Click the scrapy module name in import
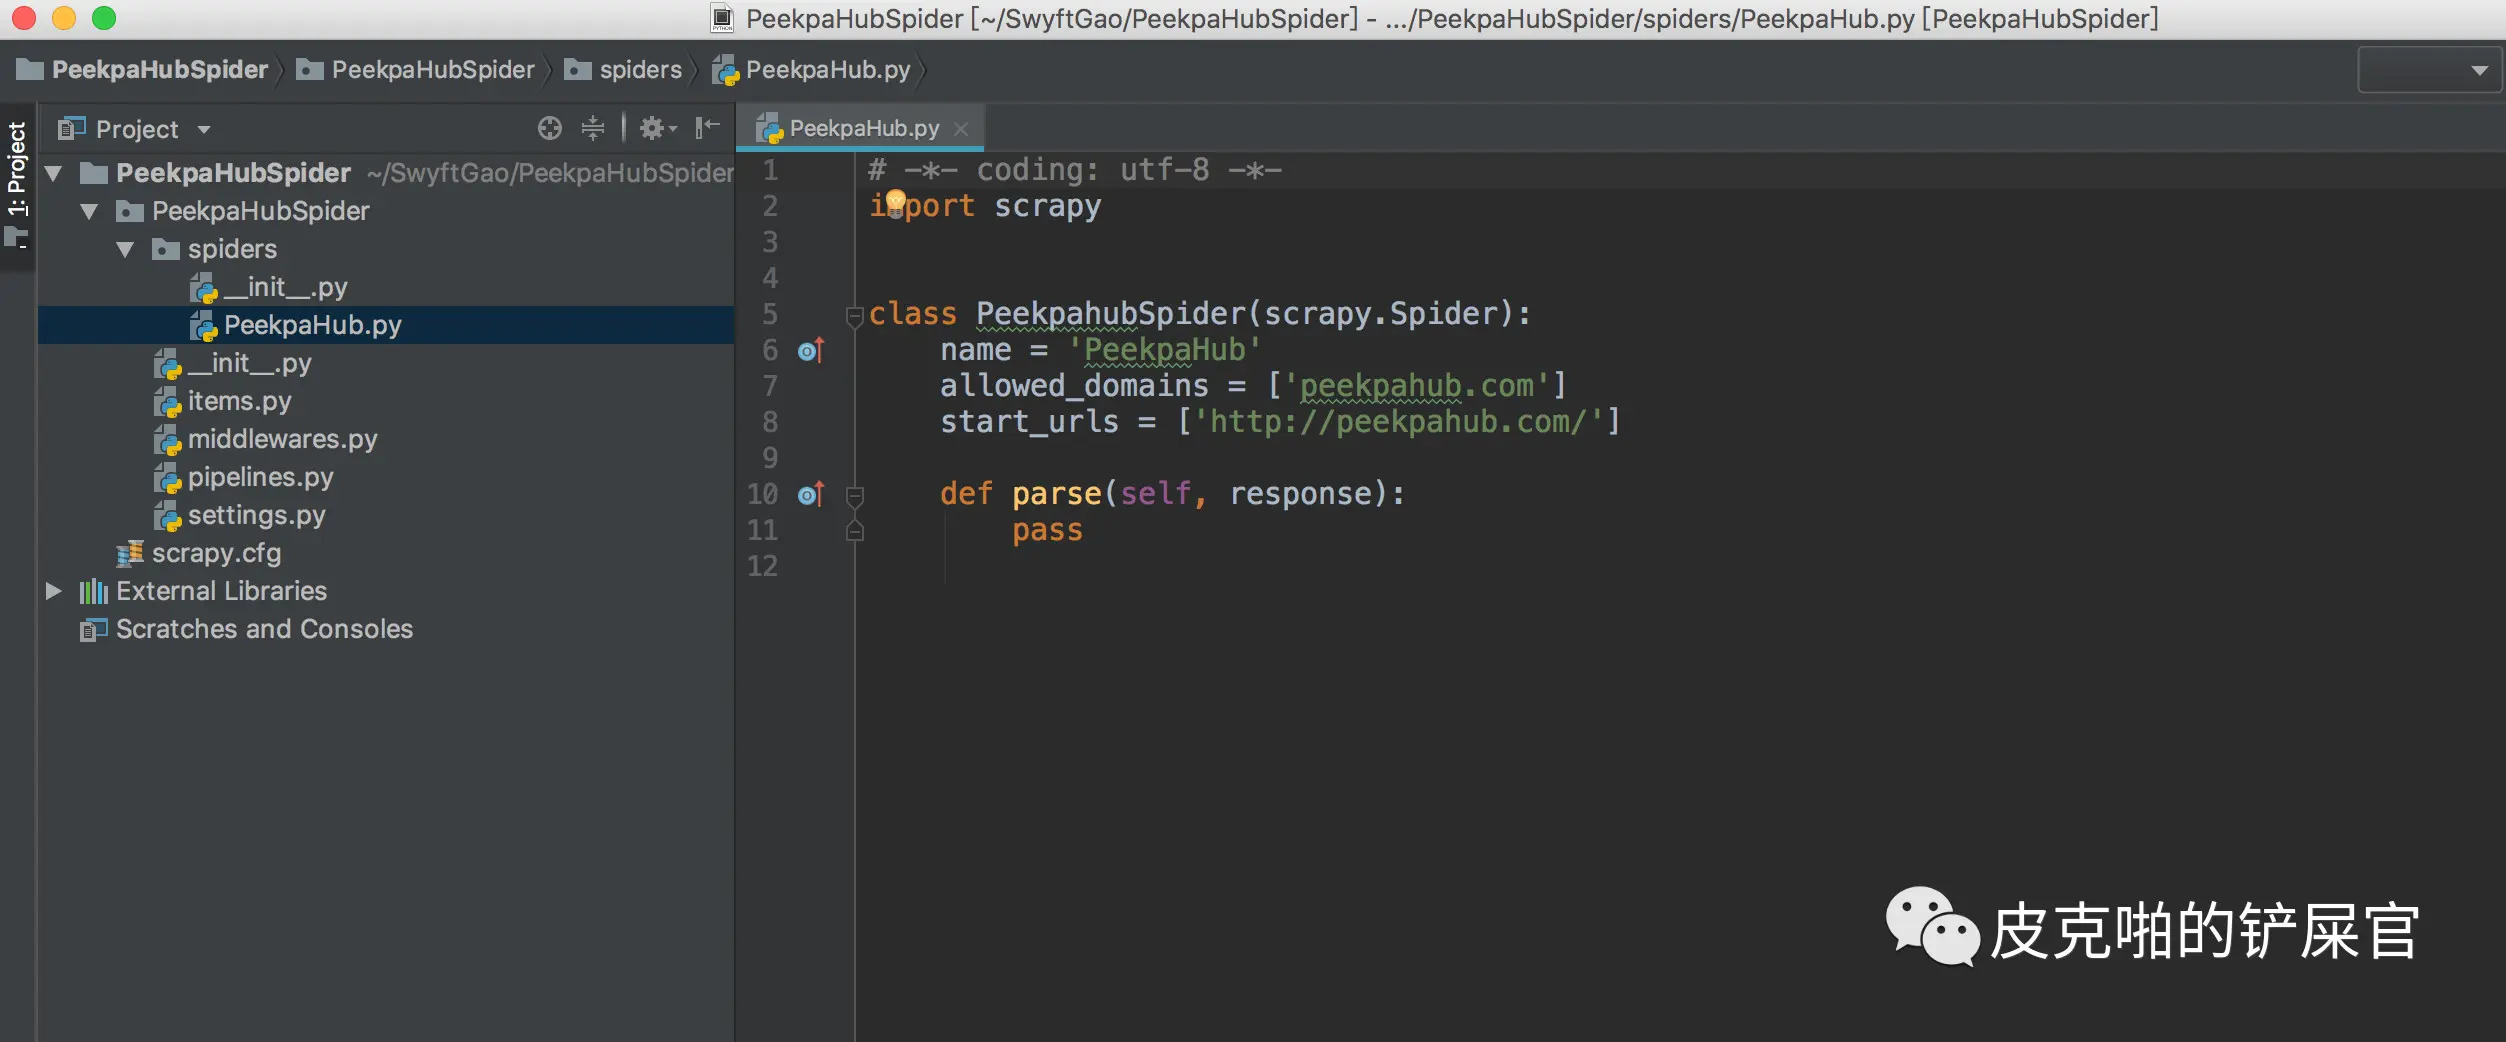The width and height of the screenshot is (2506, 1042). [x=1047, y=206]
